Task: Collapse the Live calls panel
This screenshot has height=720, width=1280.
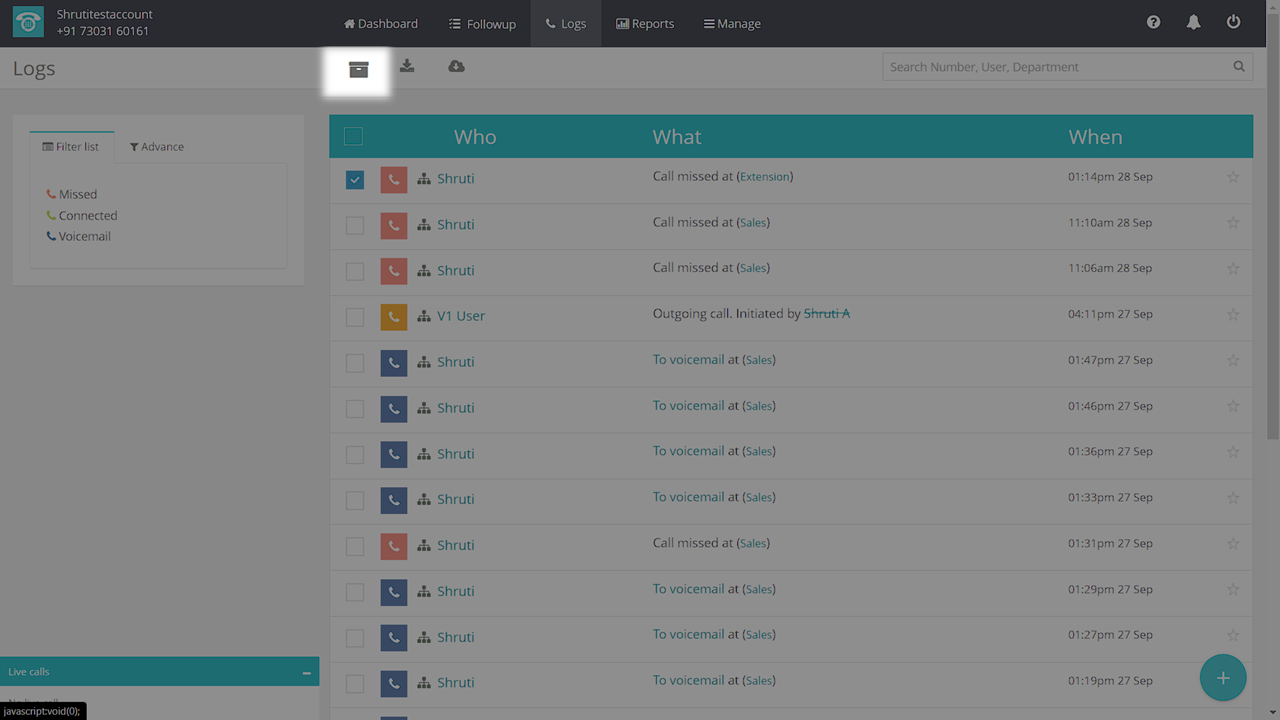Action: 306,673
